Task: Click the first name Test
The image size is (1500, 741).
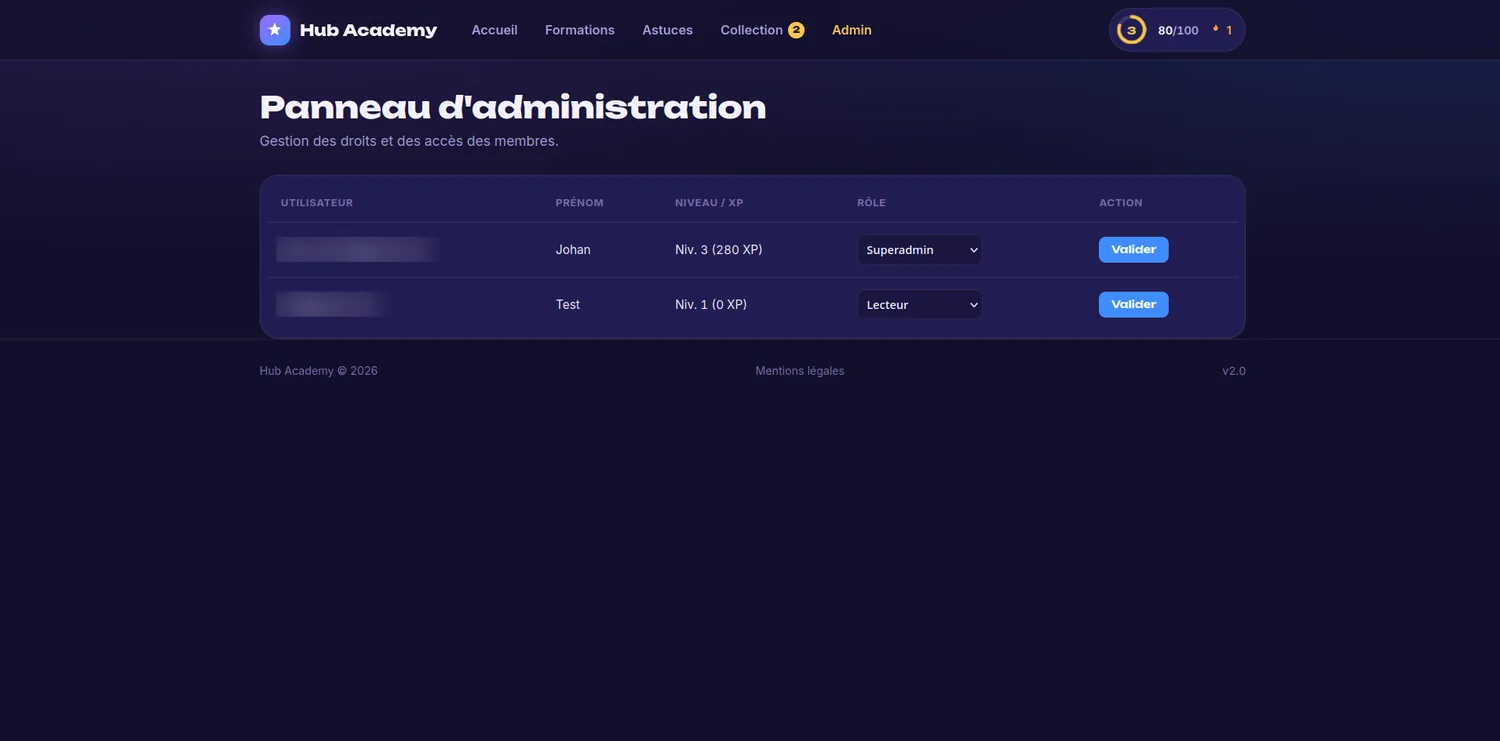Action: [568, 305]
